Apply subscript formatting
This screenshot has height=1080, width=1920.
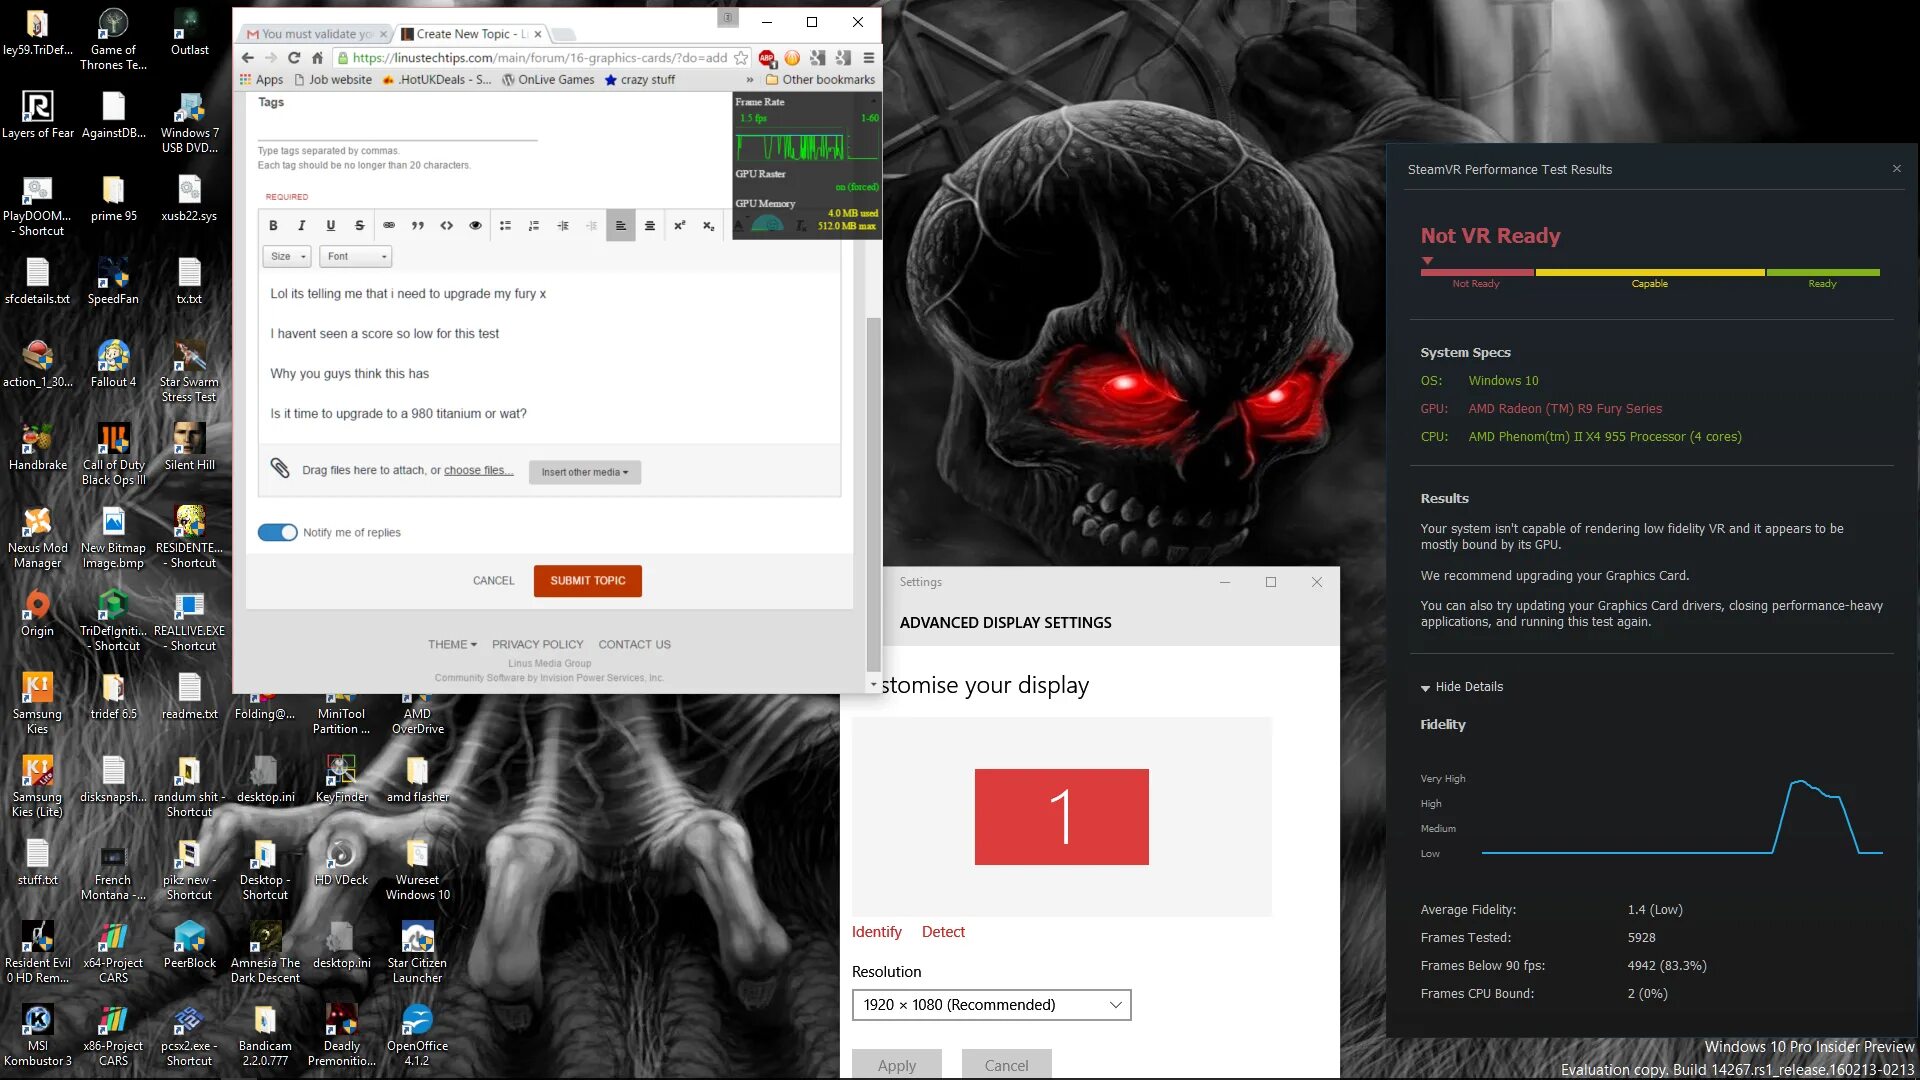coord(709,226)
